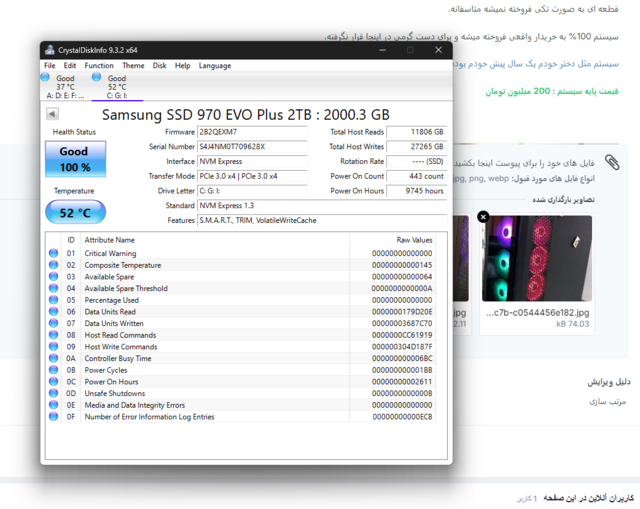Click raw value 0000000179D20E
This screenshot has height=509, width=640.
click(402, 311)
